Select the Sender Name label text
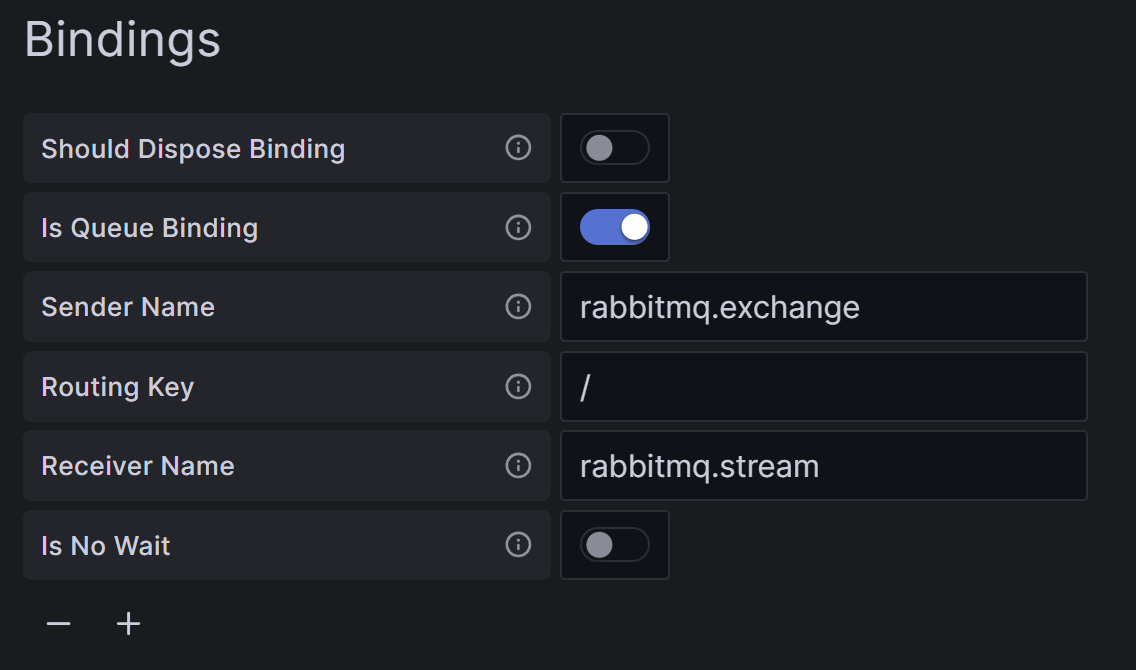1136x670 pixels. pyautogui.click(x=128, y=307)
